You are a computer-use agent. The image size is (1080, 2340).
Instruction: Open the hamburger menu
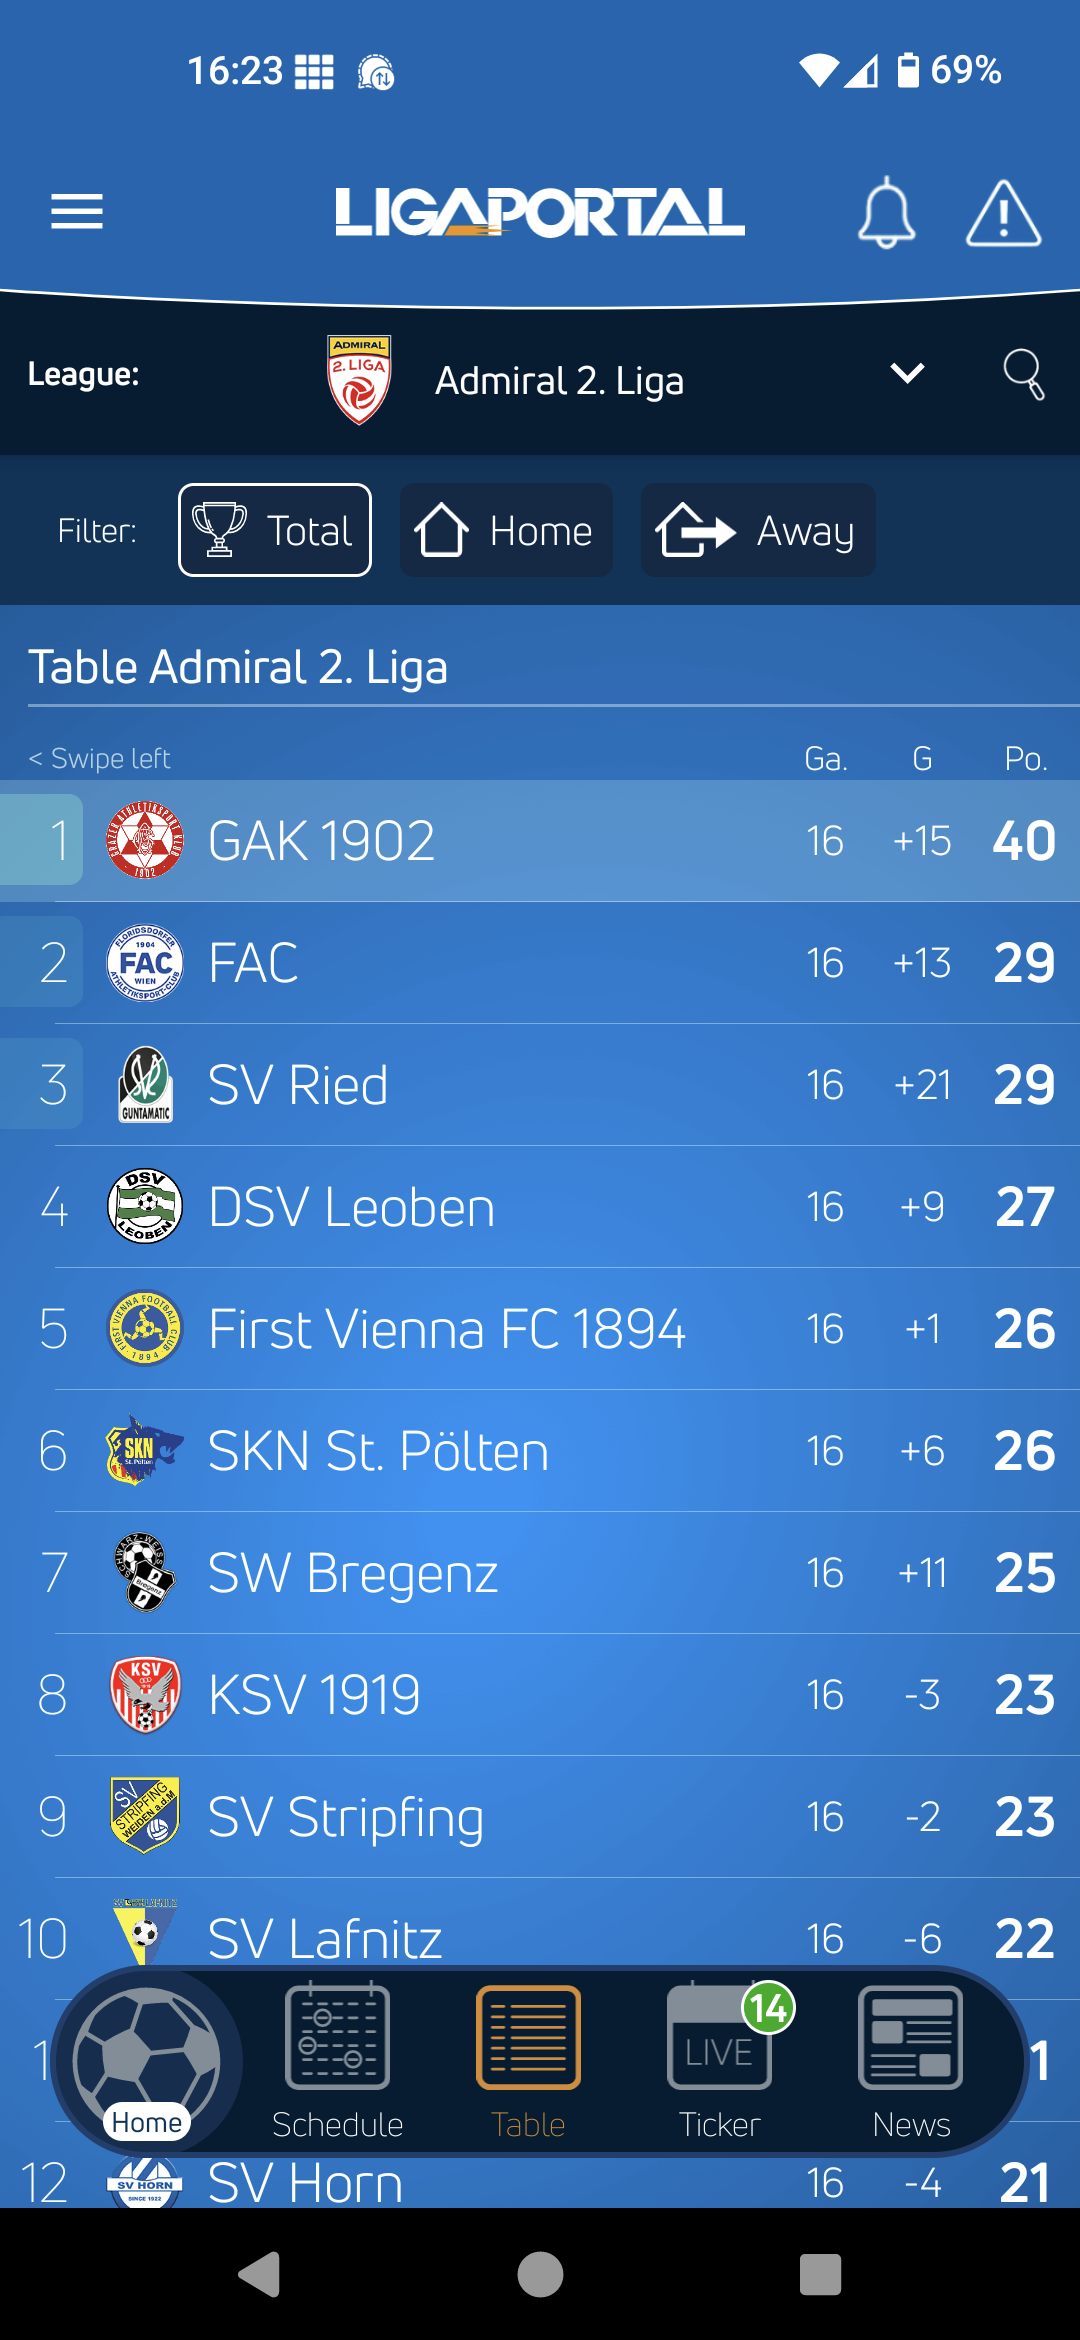[x=77, y=211]
